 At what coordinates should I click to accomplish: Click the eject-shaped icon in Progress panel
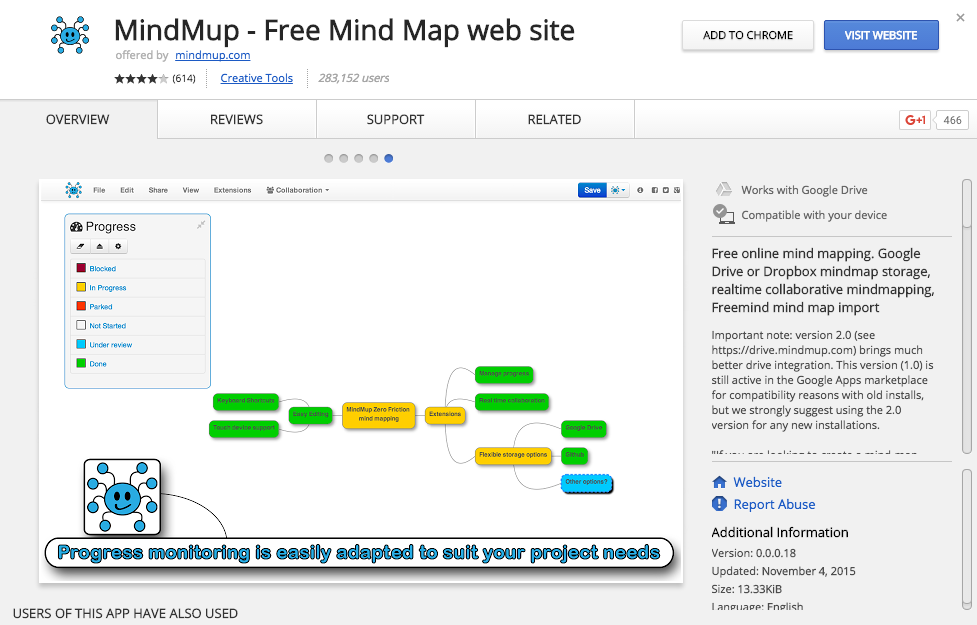(x=99, y=246)
